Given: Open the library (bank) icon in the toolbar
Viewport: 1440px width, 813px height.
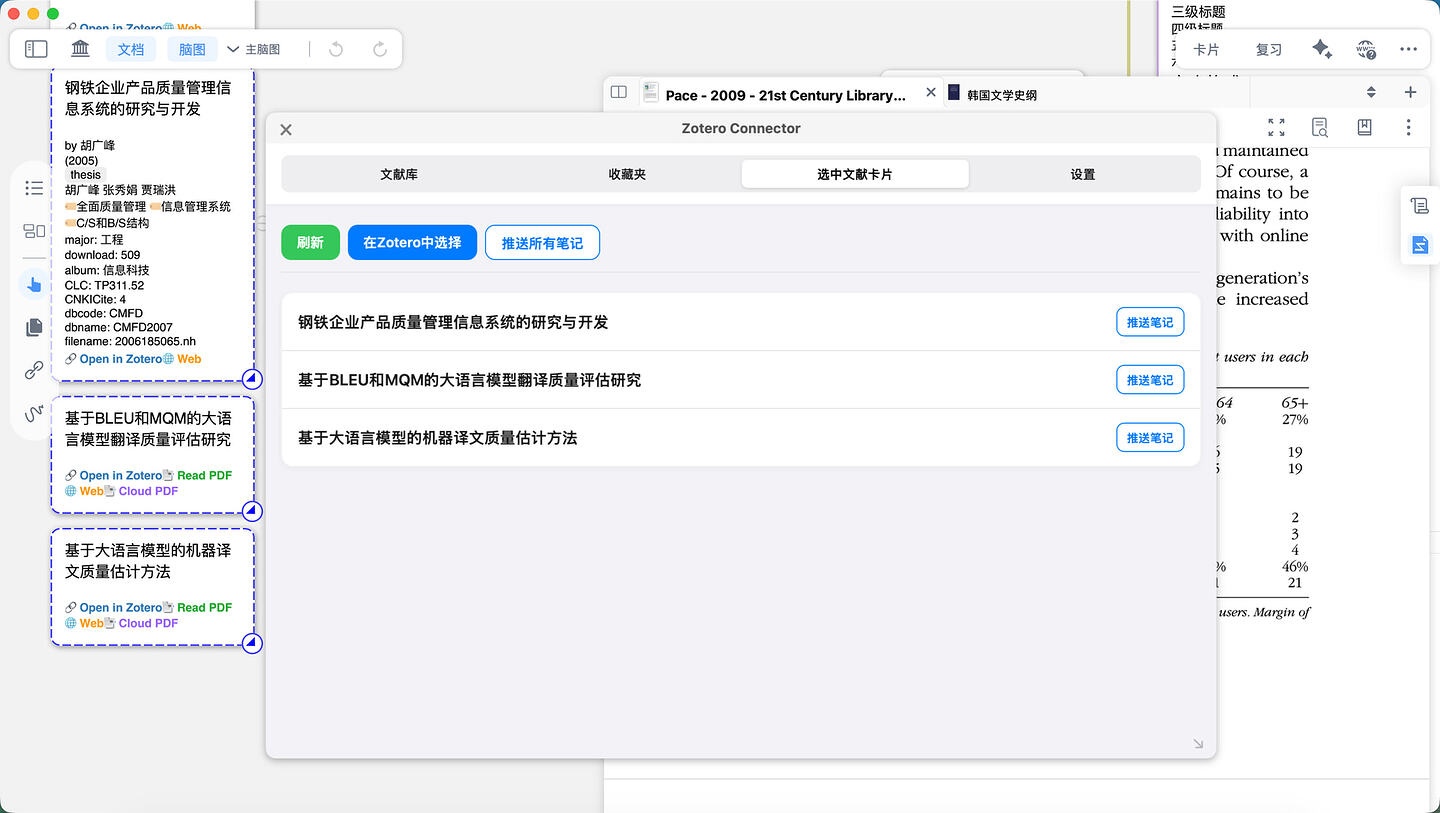Looking at the screenshot, I should (80, 48).
